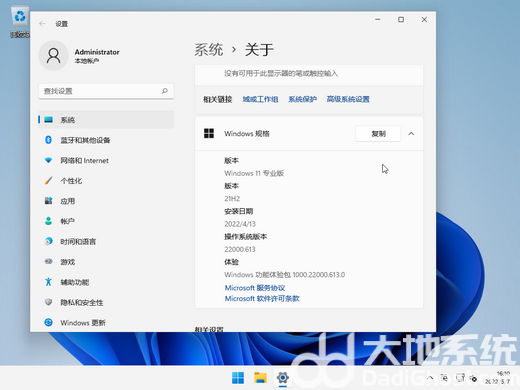Open the 高级系统设置 link
Viewport: 520px width, 390px height.
[348, 99]
